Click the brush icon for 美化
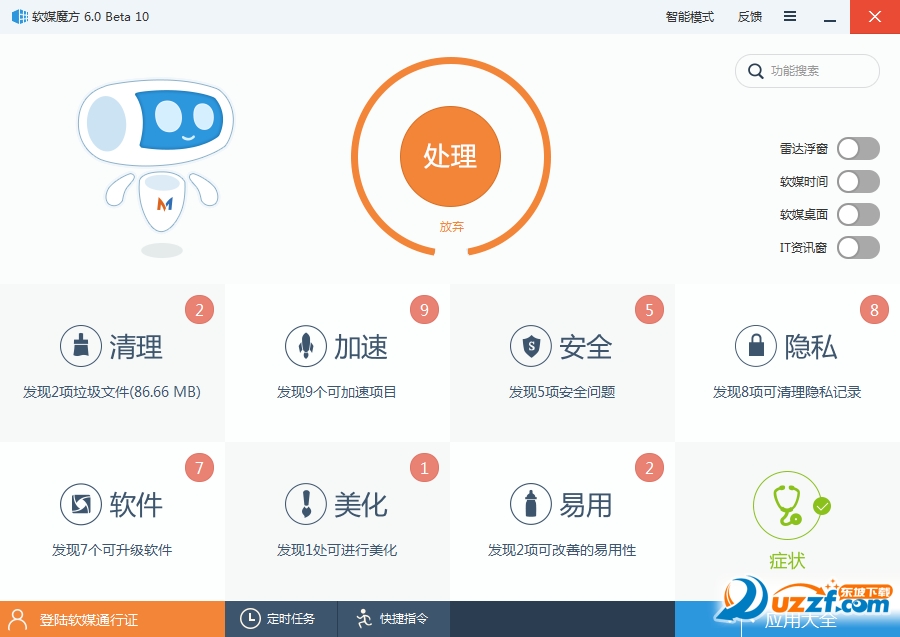900x637 pixels. [306, 504]
